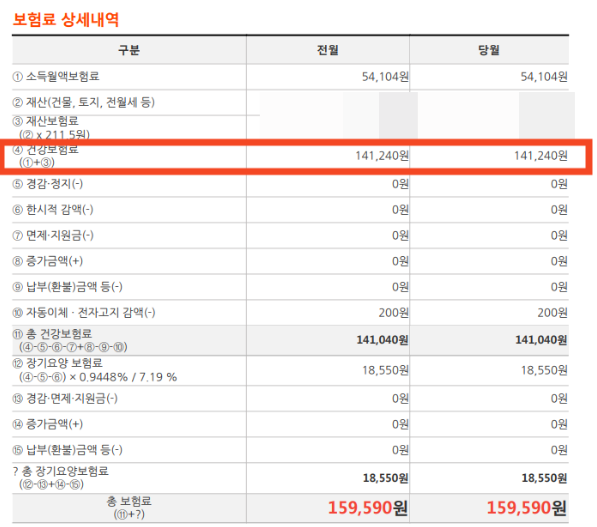Viewport: 597px width, 527px height.
Task: Select the 전월 column header
Action: (x=328, y=50)
